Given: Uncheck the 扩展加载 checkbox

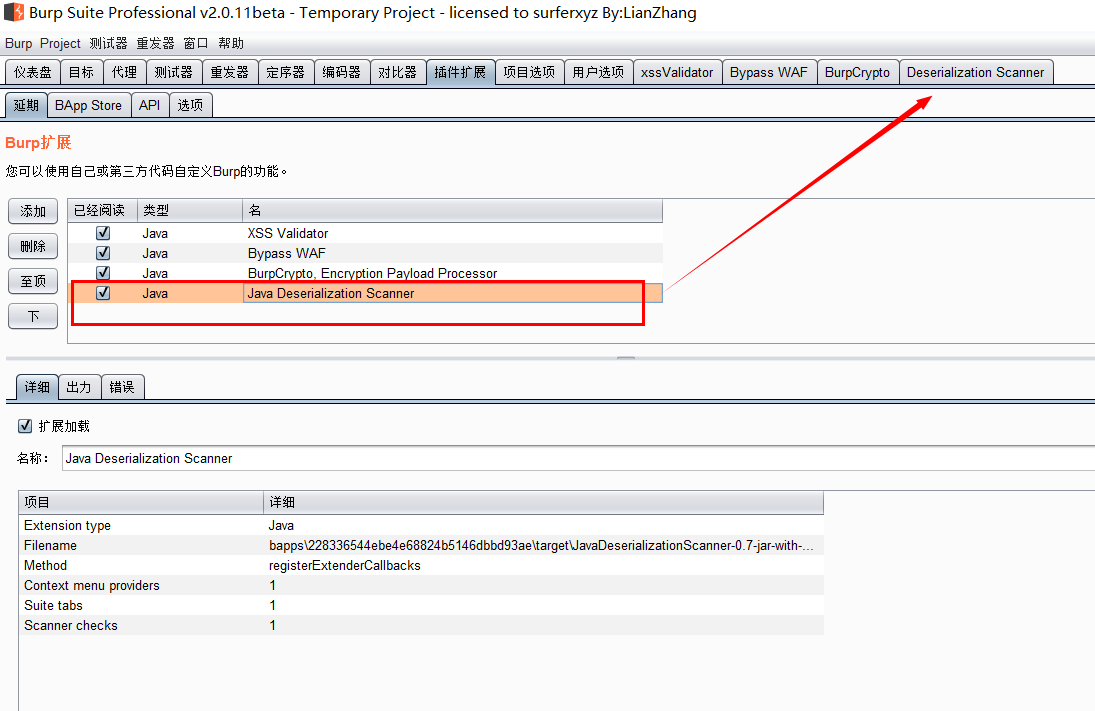Looking at the screenshot, I should (25, 426).
